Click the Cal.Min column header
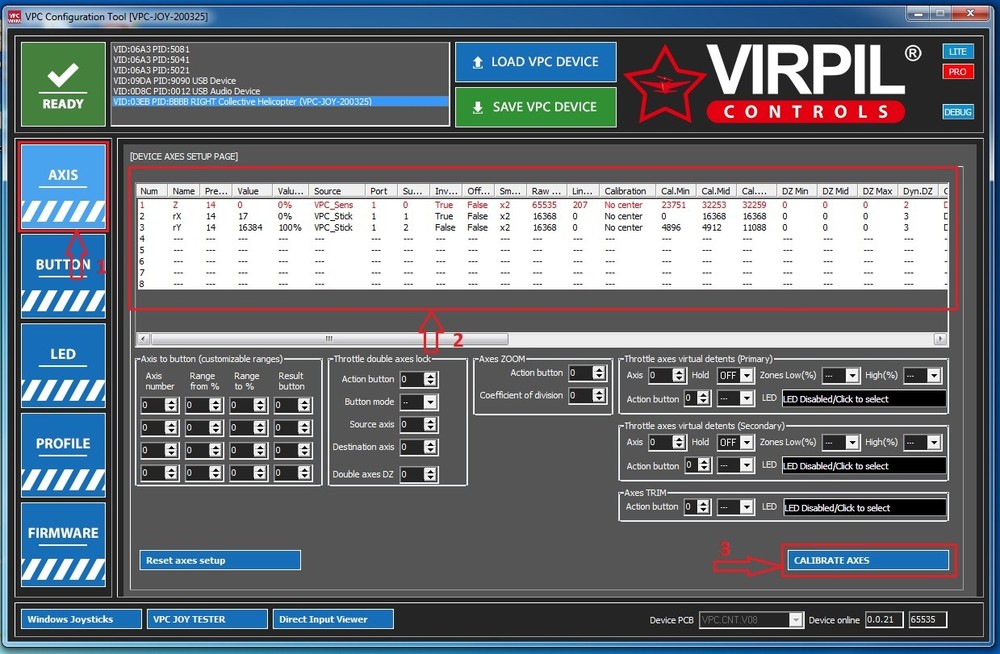 (676, 191)
